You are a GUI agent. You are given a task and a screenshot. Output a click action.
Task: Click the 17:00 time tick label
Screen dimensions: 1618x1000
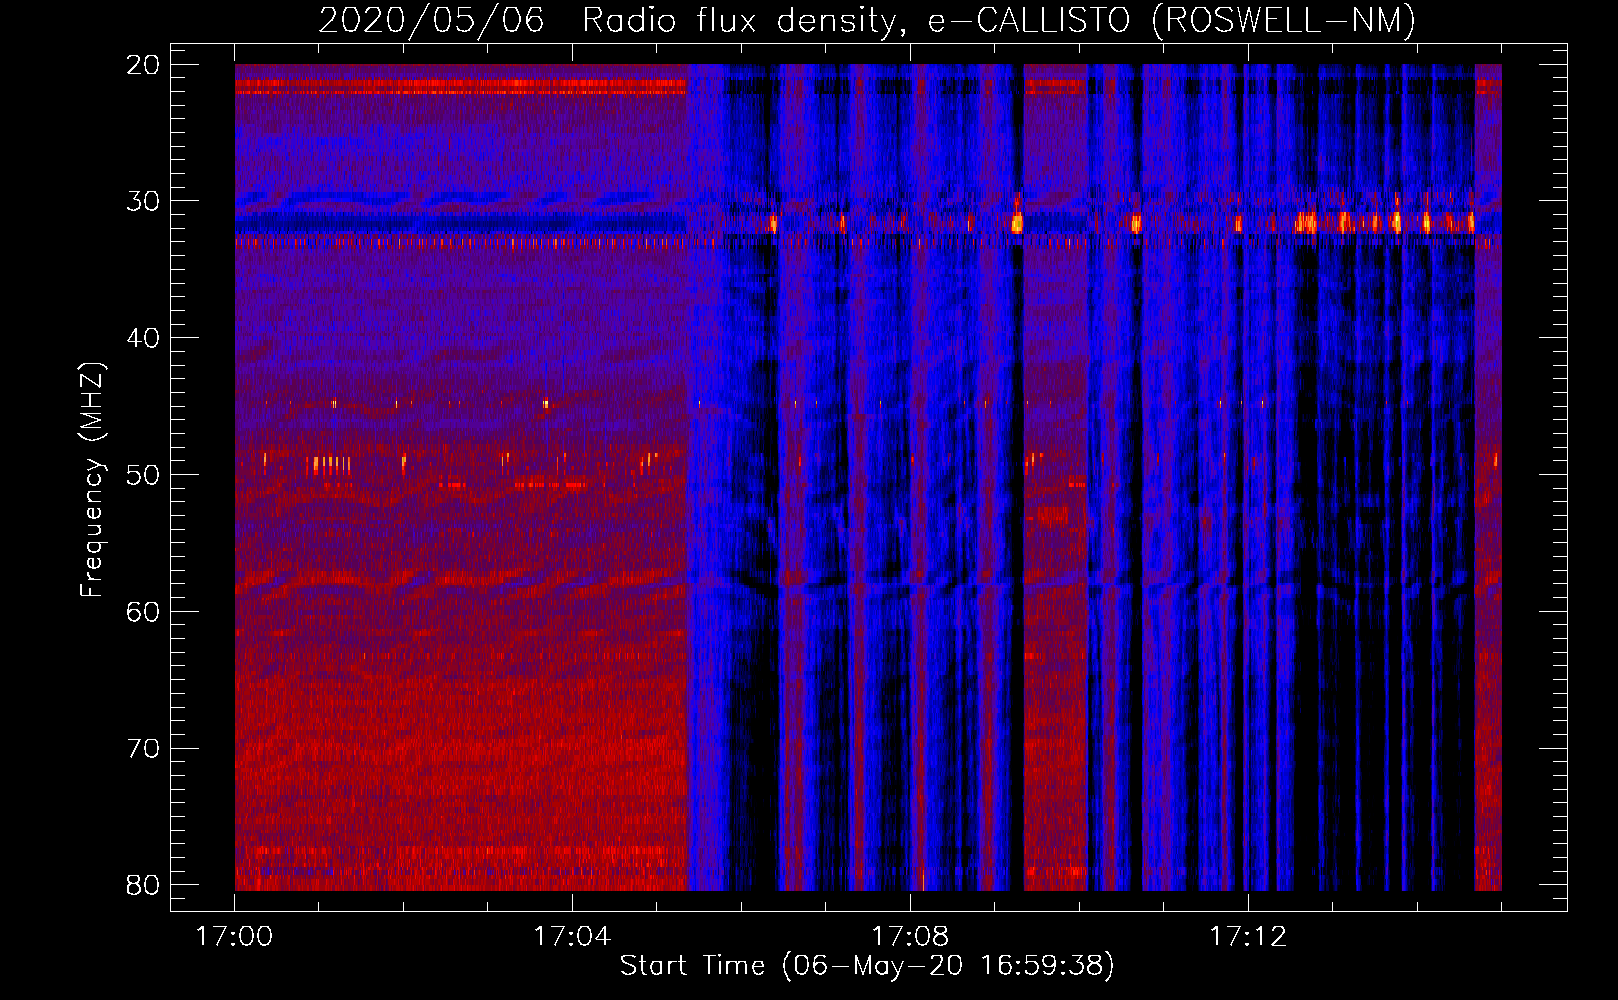(x=234, y=937)
